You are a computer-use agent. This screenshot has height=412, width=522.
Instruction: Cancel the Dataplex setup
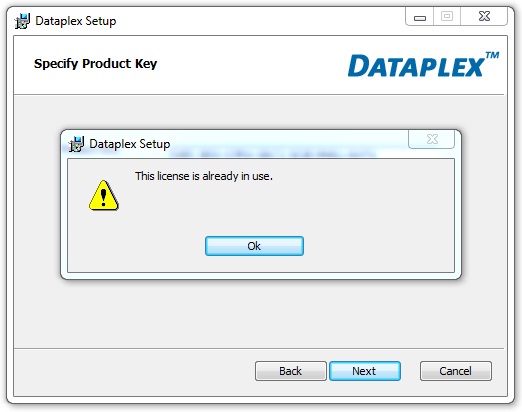coord(456,371)
